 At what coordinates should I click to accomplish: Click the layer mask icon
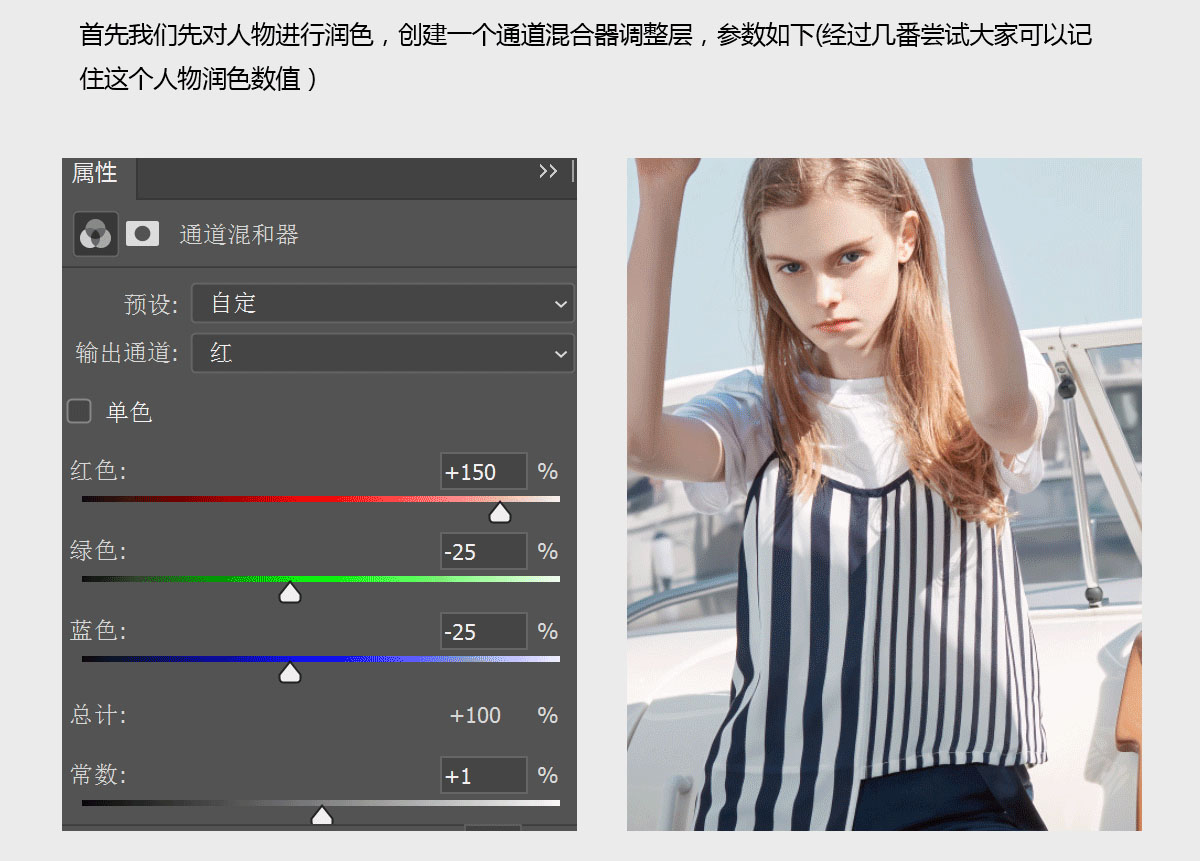tap(142, 234)
